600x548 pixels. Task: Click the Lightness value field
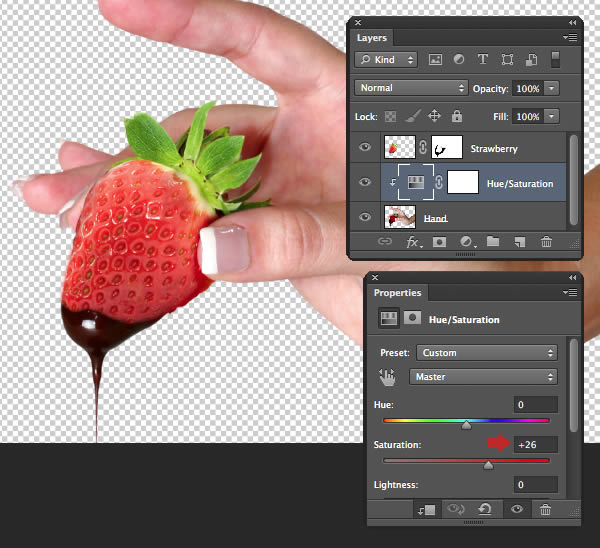[x=535, y=484]
